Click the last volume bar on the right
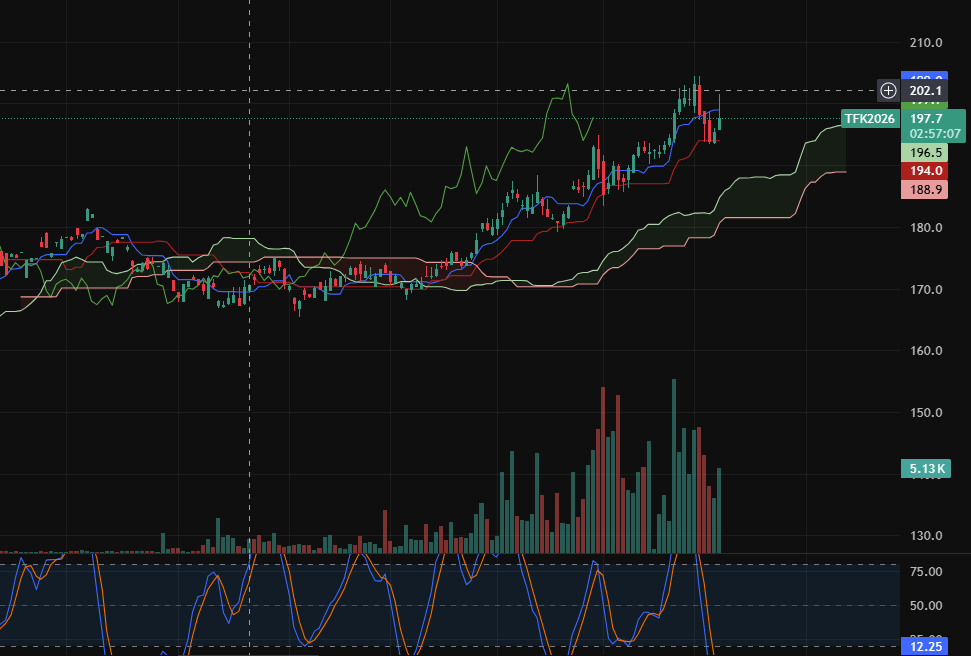Screen dimensions: 971x656 point(718,510)
